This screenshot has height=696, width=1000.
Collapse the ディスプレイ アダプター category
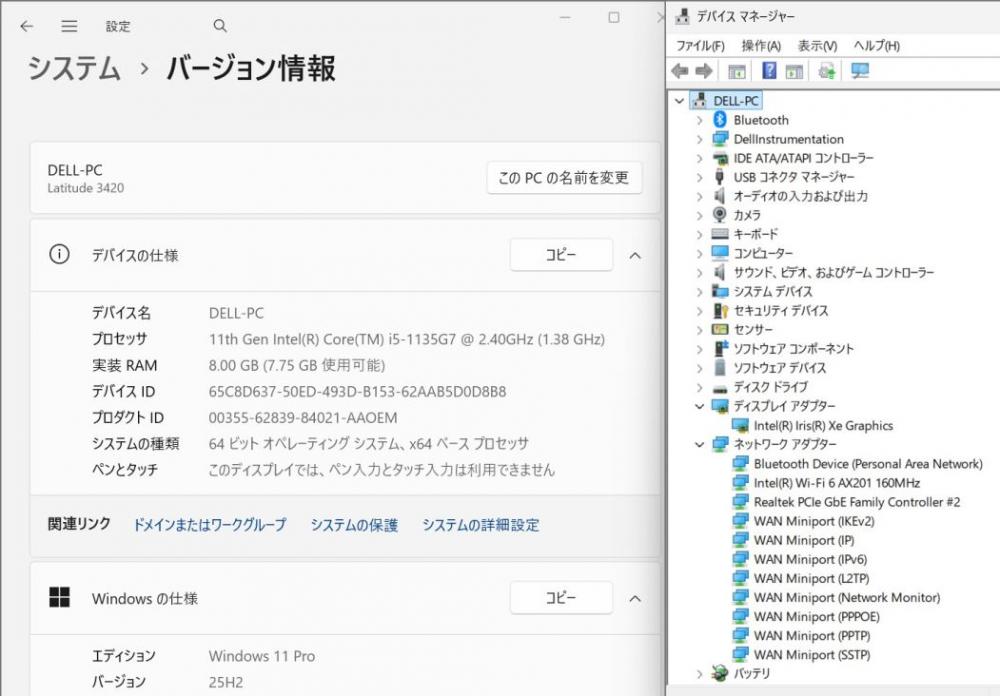pyautogui.click(x=700, y=406)
